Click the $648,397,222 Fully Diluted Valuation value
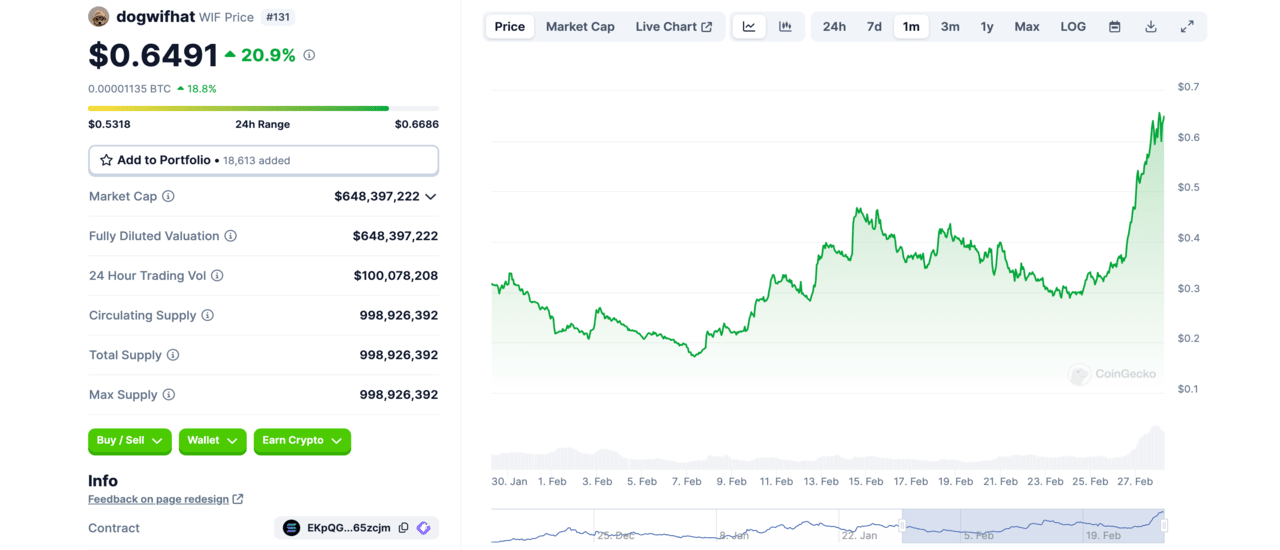 (395, 236)
